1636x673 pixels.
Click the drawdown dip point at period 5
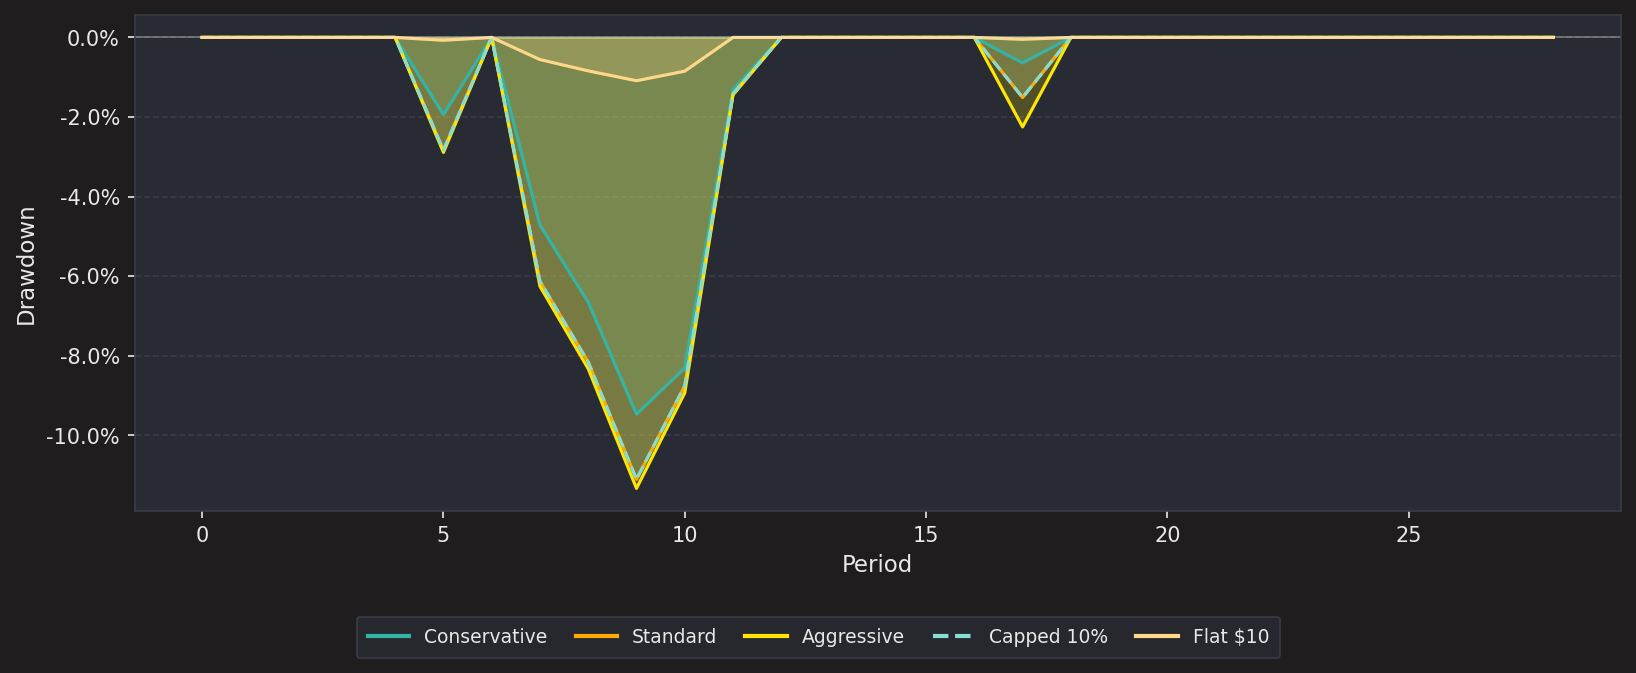point(443,151)
